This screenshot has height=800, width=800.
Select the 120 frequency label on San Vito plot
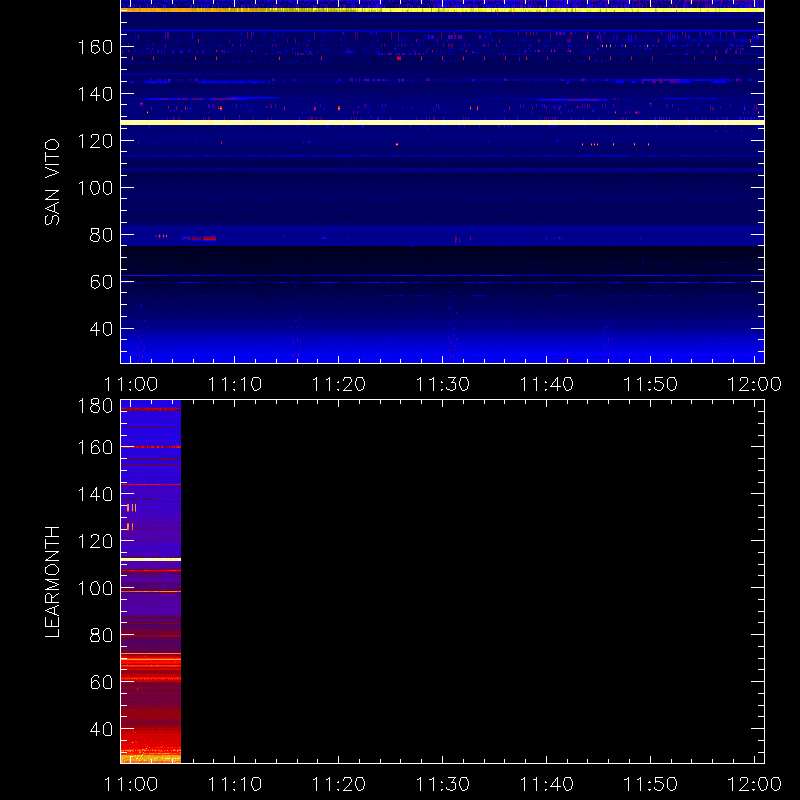(x=95, y=141)
